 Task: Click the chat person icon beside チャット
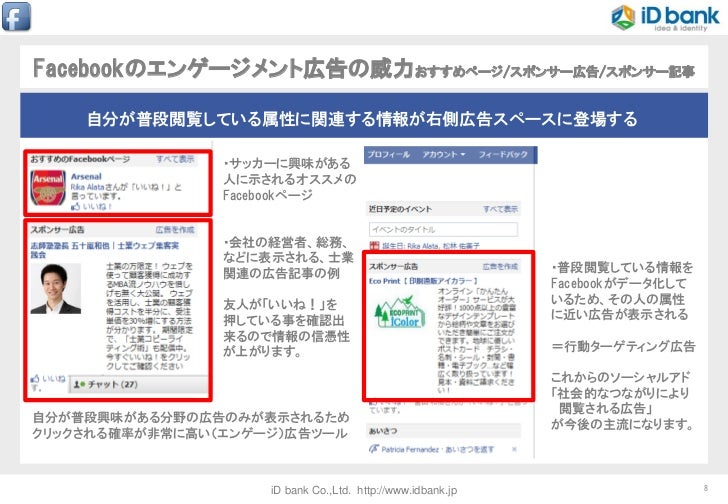coord(79,385)
